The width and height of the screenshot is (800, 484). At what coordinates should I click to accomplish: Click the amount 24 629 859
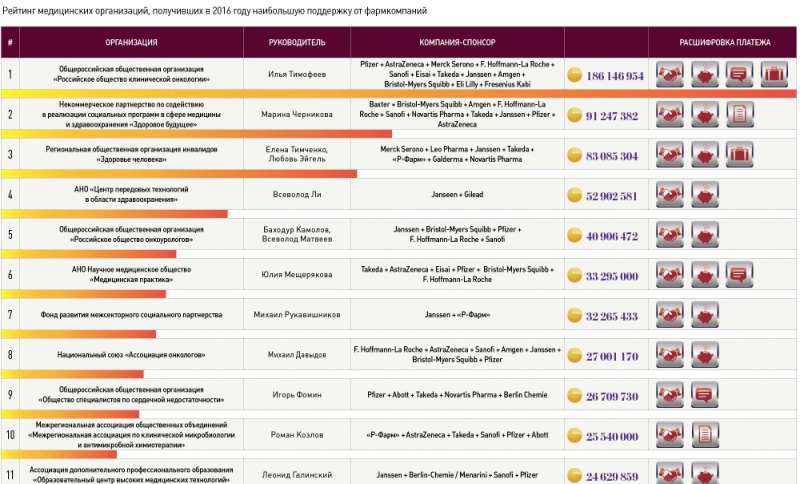pos(612,477)
